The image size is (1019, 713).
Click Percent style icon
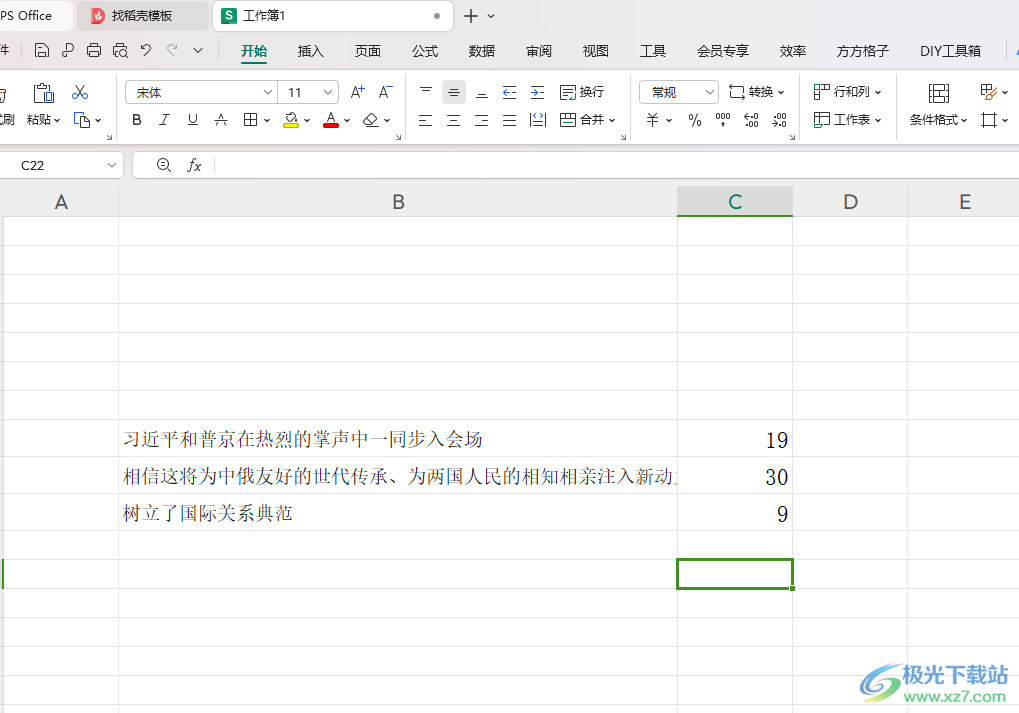click(695, 120)
